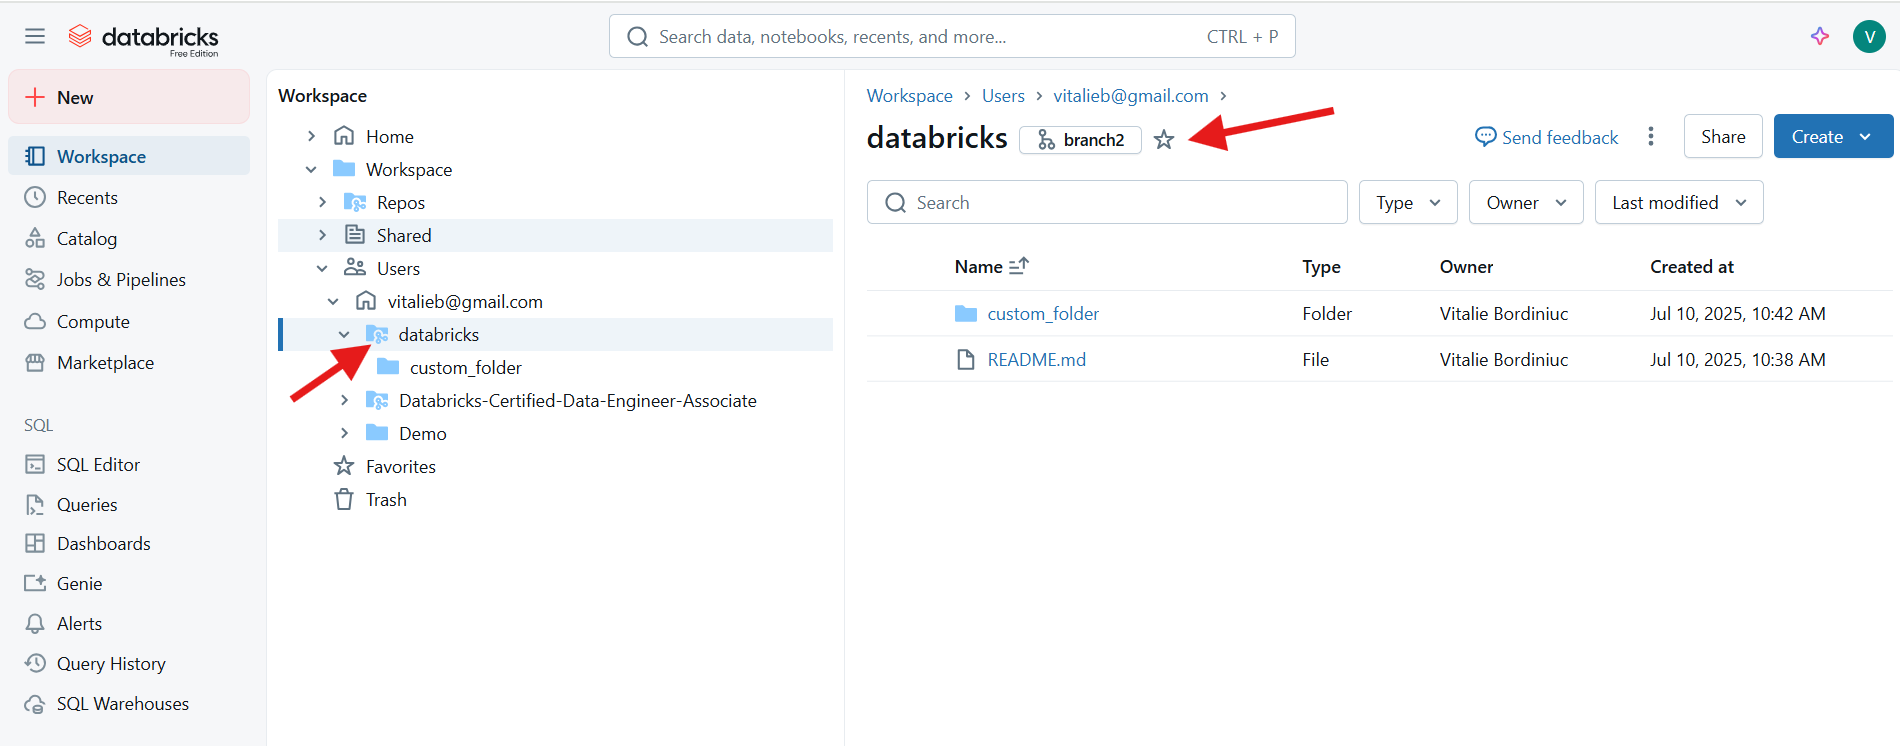Open the custom_folder link in table
Viewport: 1900px width, 746px height.
1043,313
